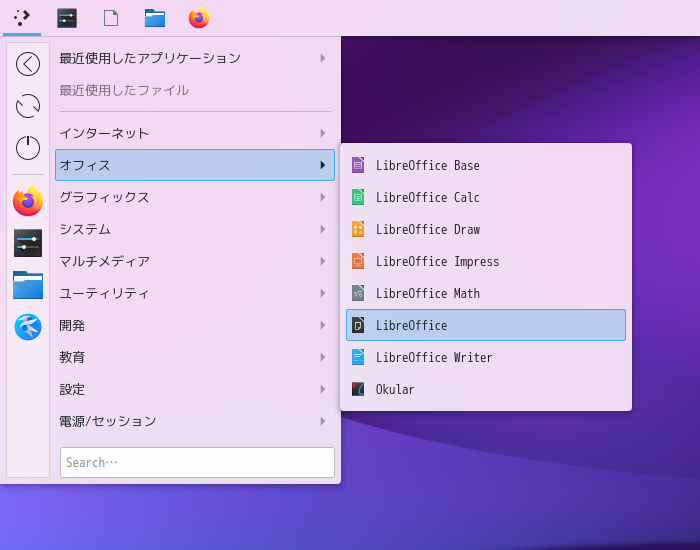Click the blue LibreOffice Writer icon

(x=358, y=357)
